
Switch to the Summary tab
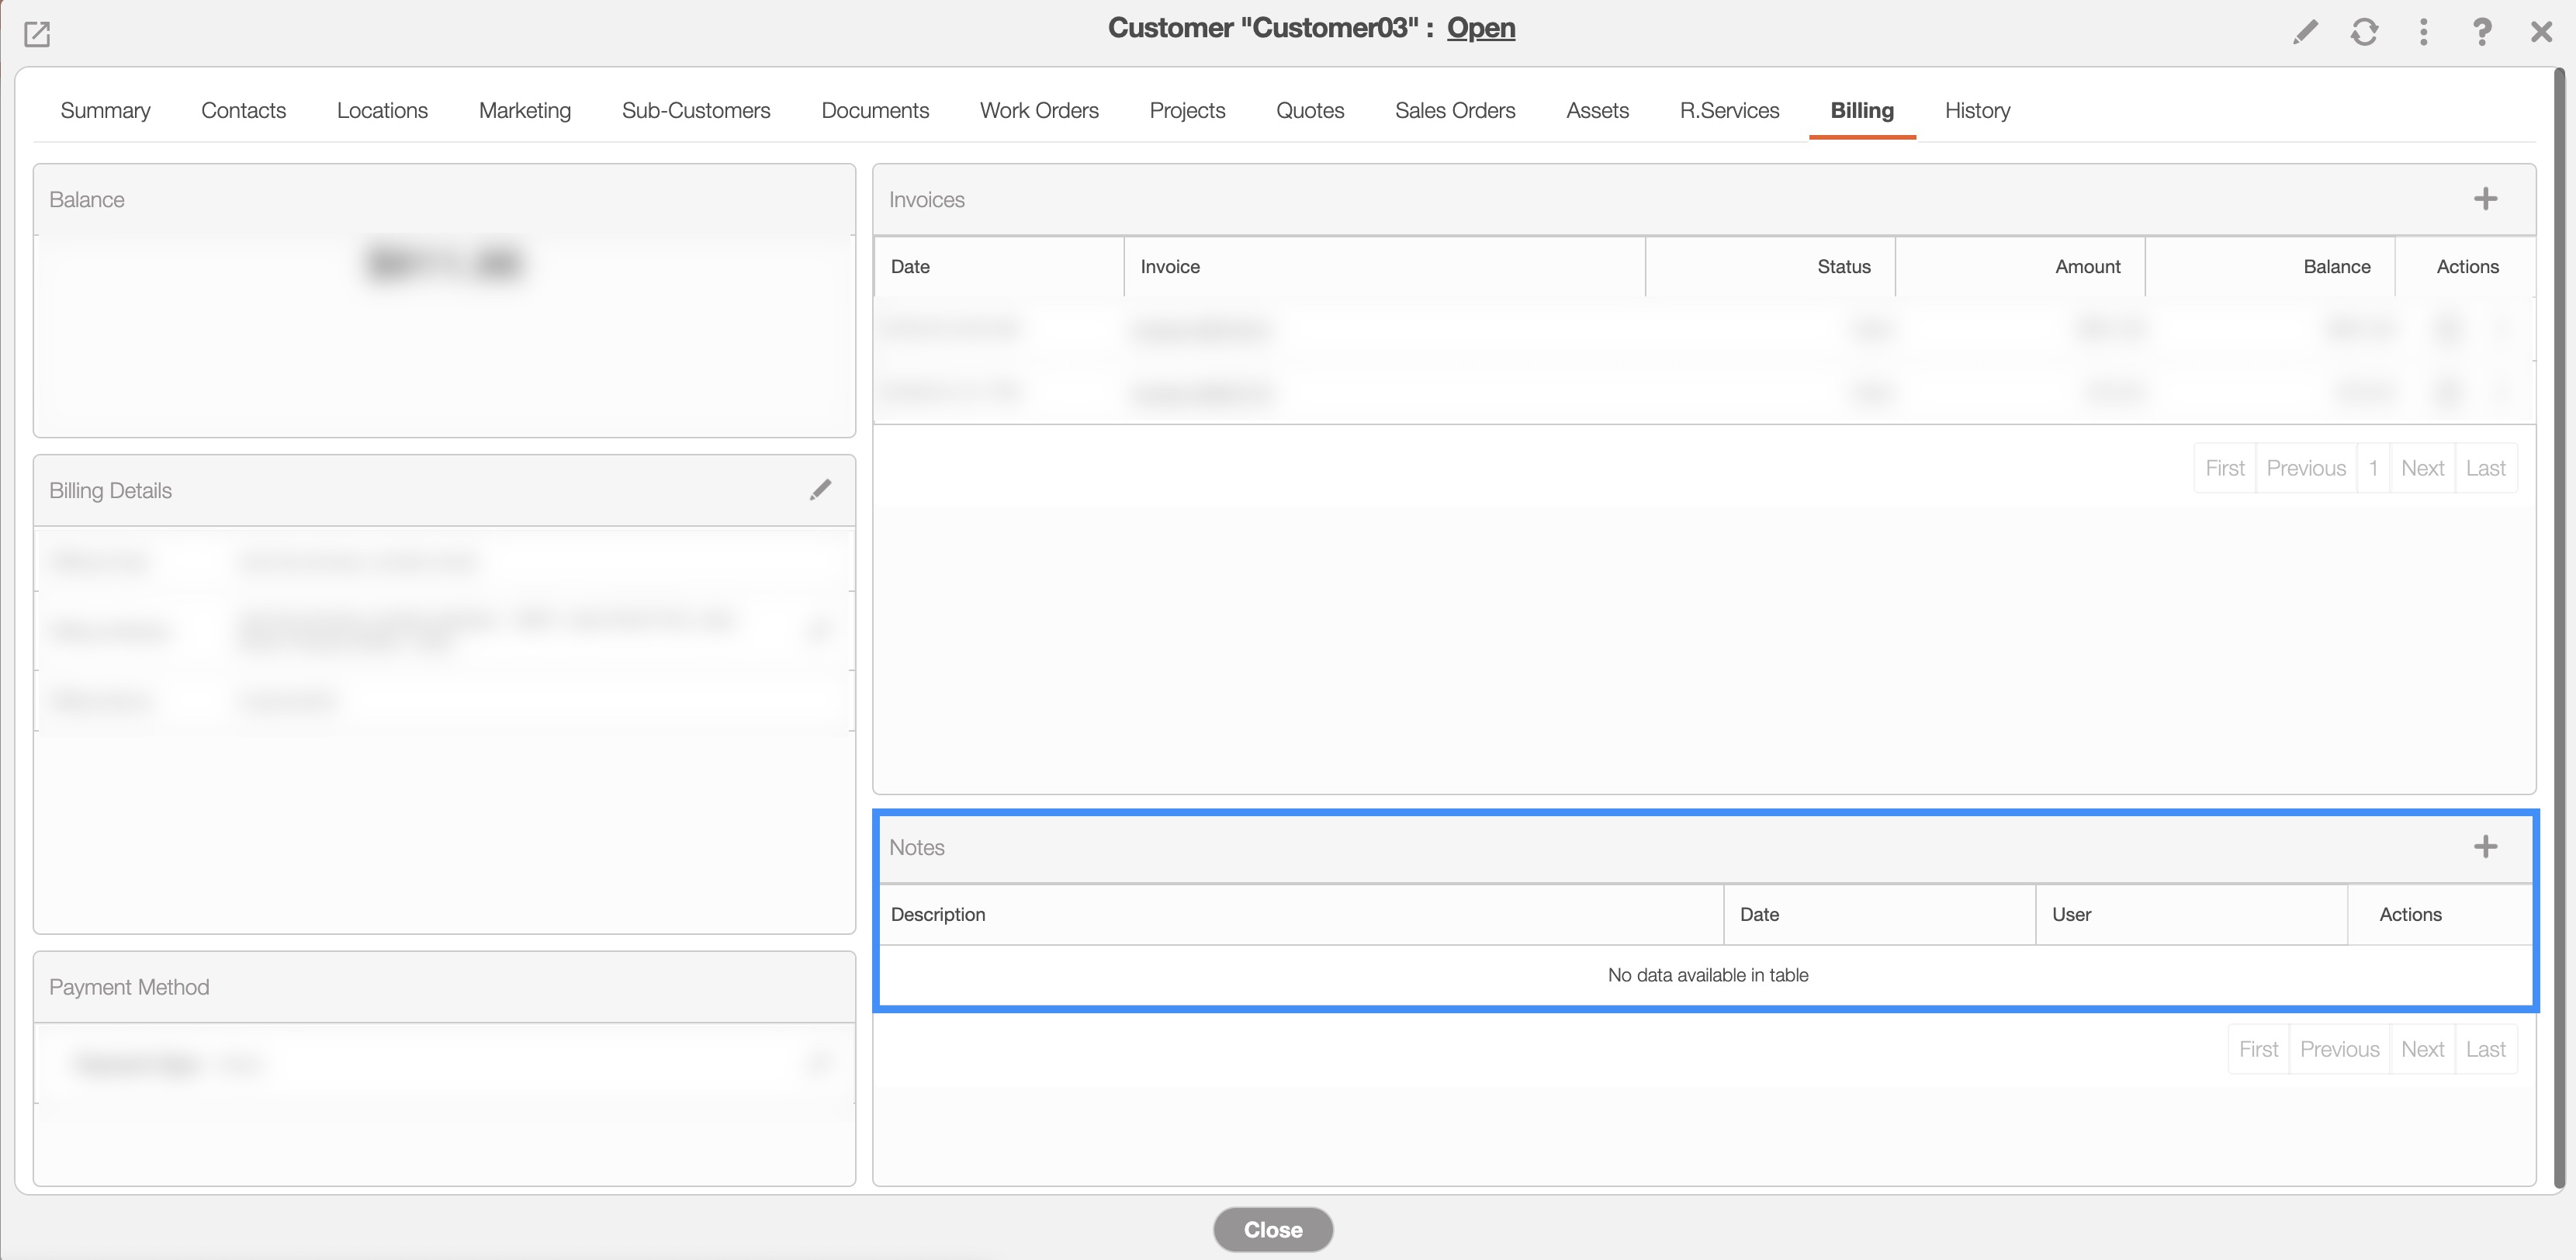[x=105, y=110]
